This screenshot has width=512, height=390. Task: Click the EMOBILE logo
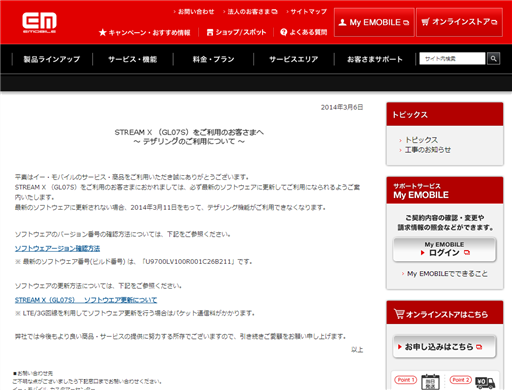click(39, 23)
